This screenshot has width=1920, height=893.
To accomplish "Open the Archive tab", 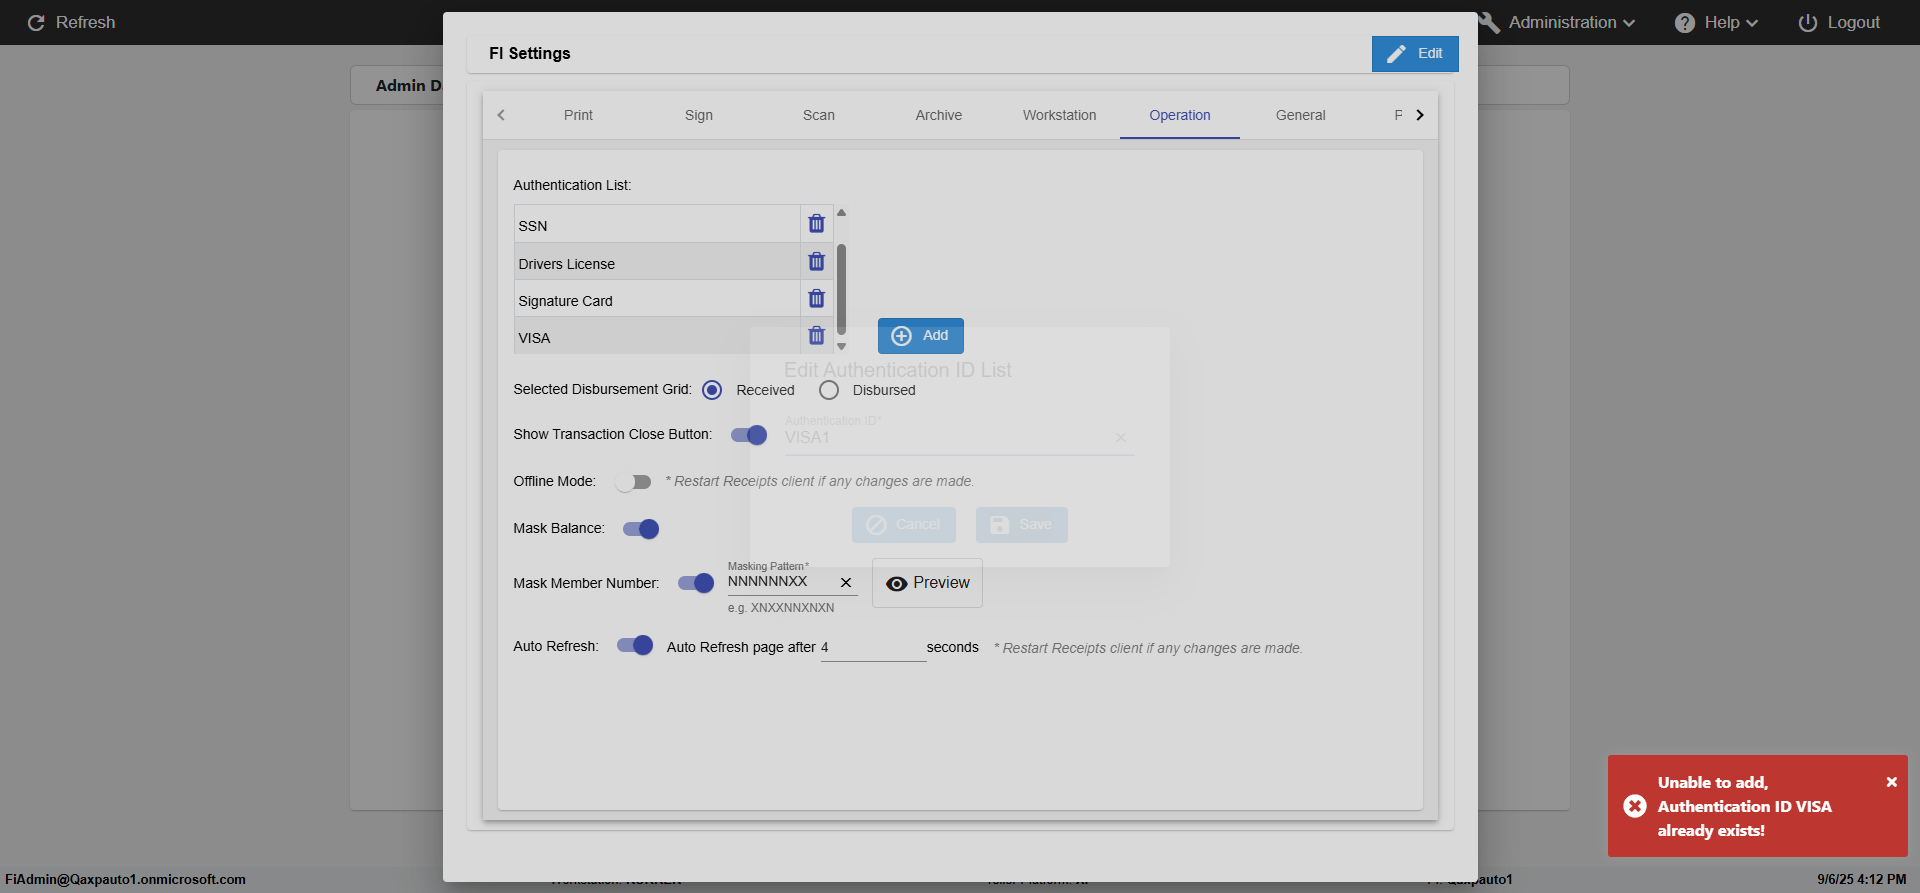I will [x=938, y=115].
